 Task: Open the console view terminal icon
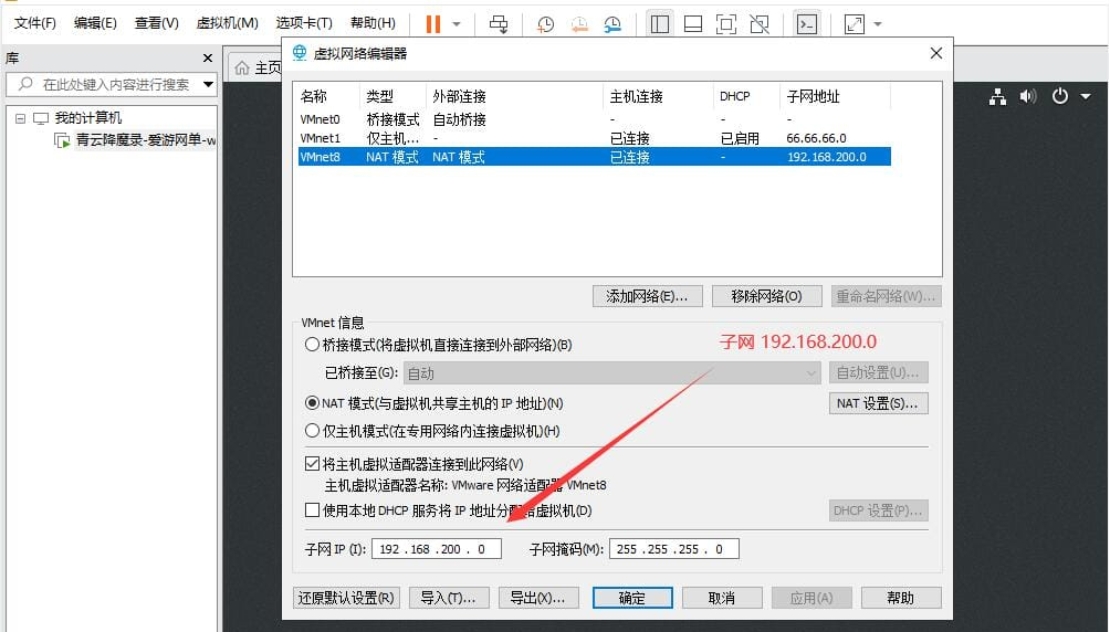[807, 24]
